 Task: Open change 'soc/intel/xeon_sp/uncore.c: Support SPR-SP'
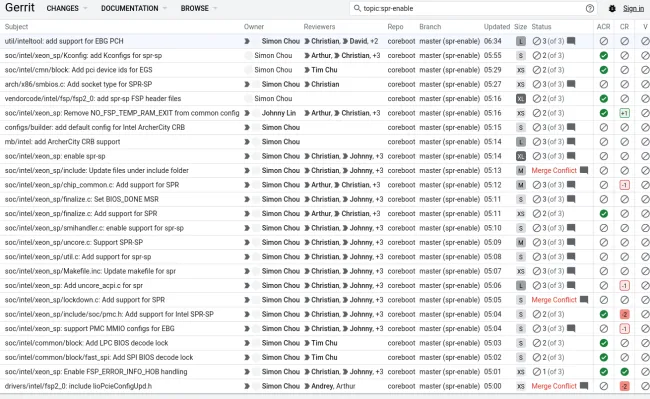[74, 242]
